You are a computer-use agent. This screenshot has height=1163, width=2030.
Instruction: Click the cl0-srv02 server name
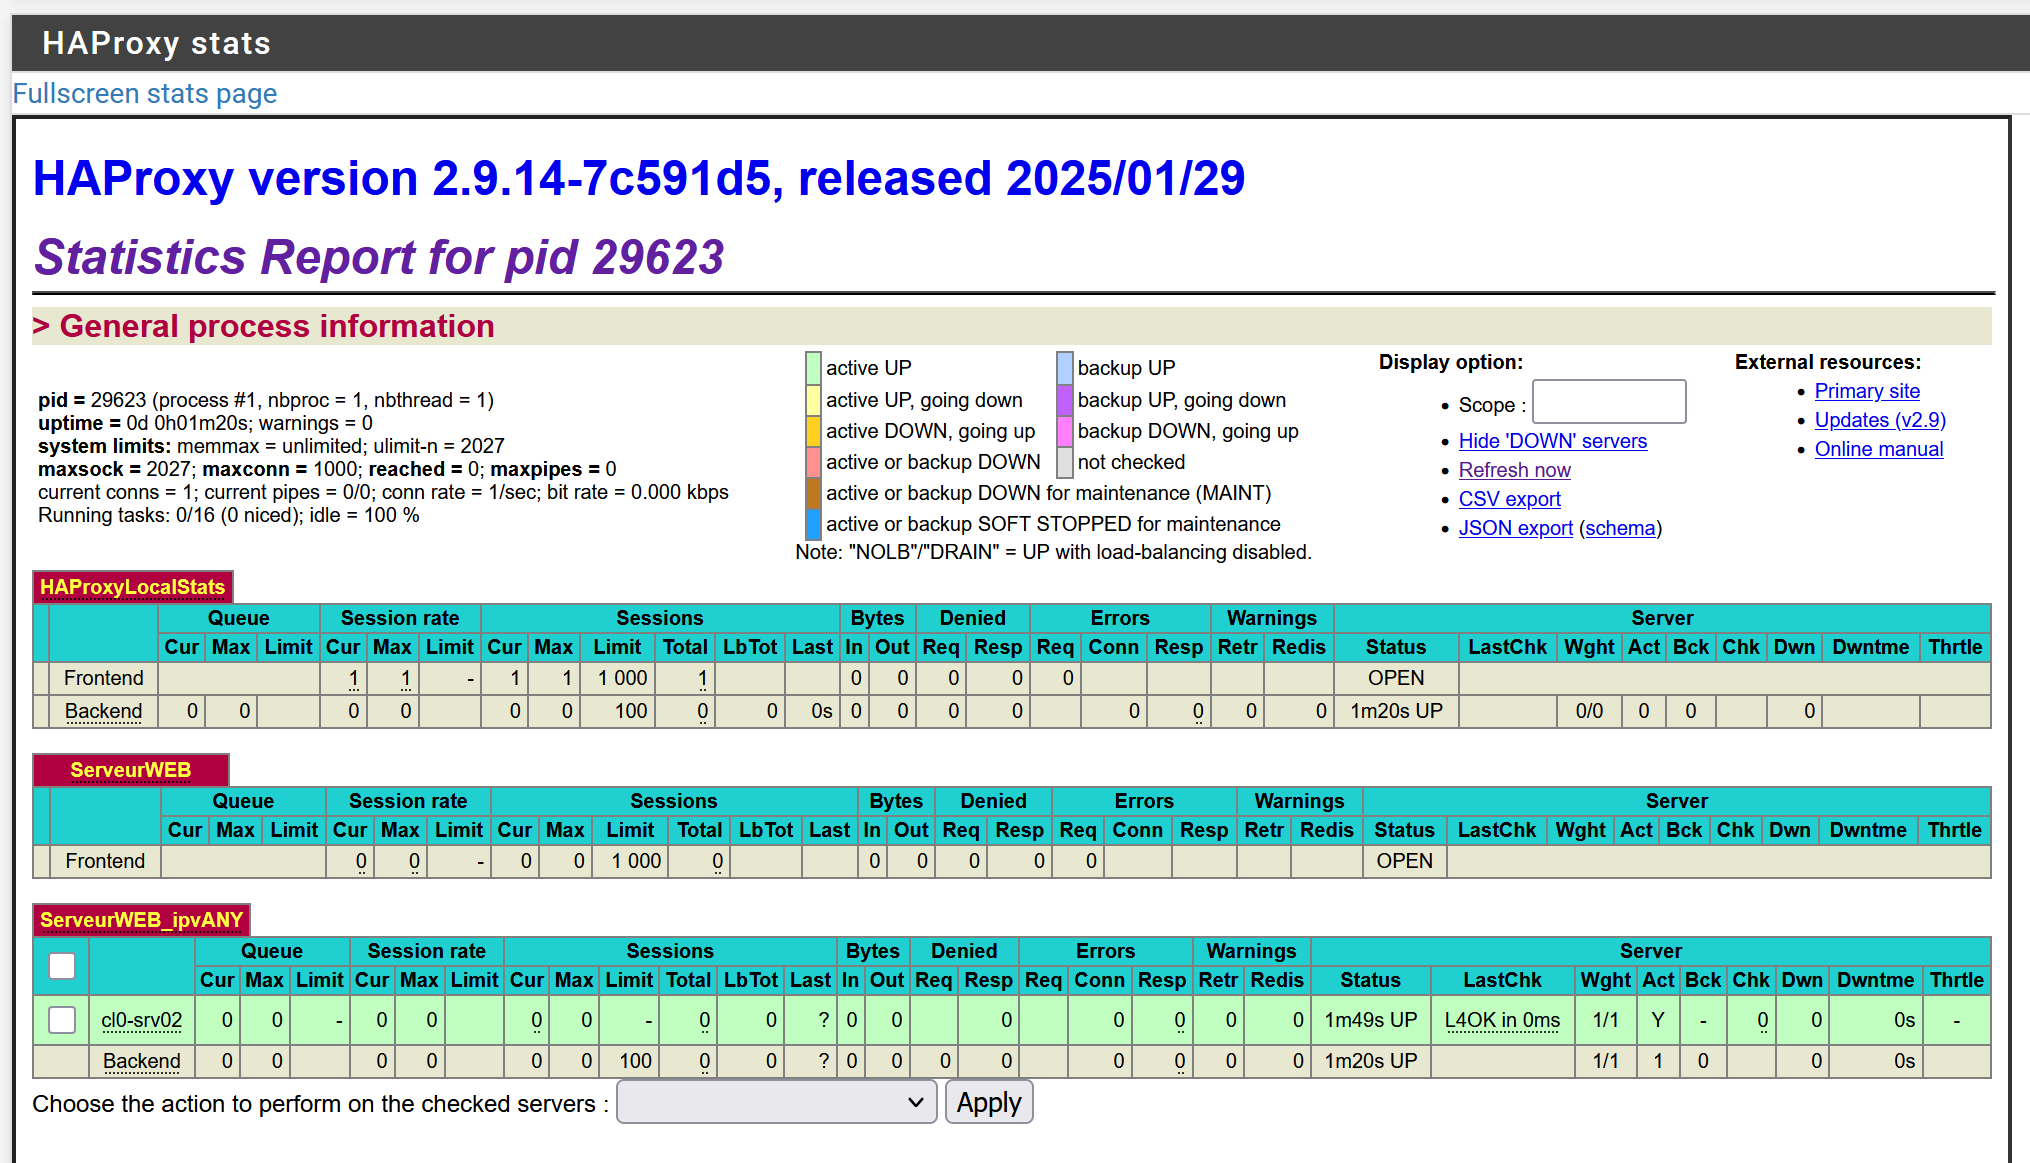(x=142, y=1020)
